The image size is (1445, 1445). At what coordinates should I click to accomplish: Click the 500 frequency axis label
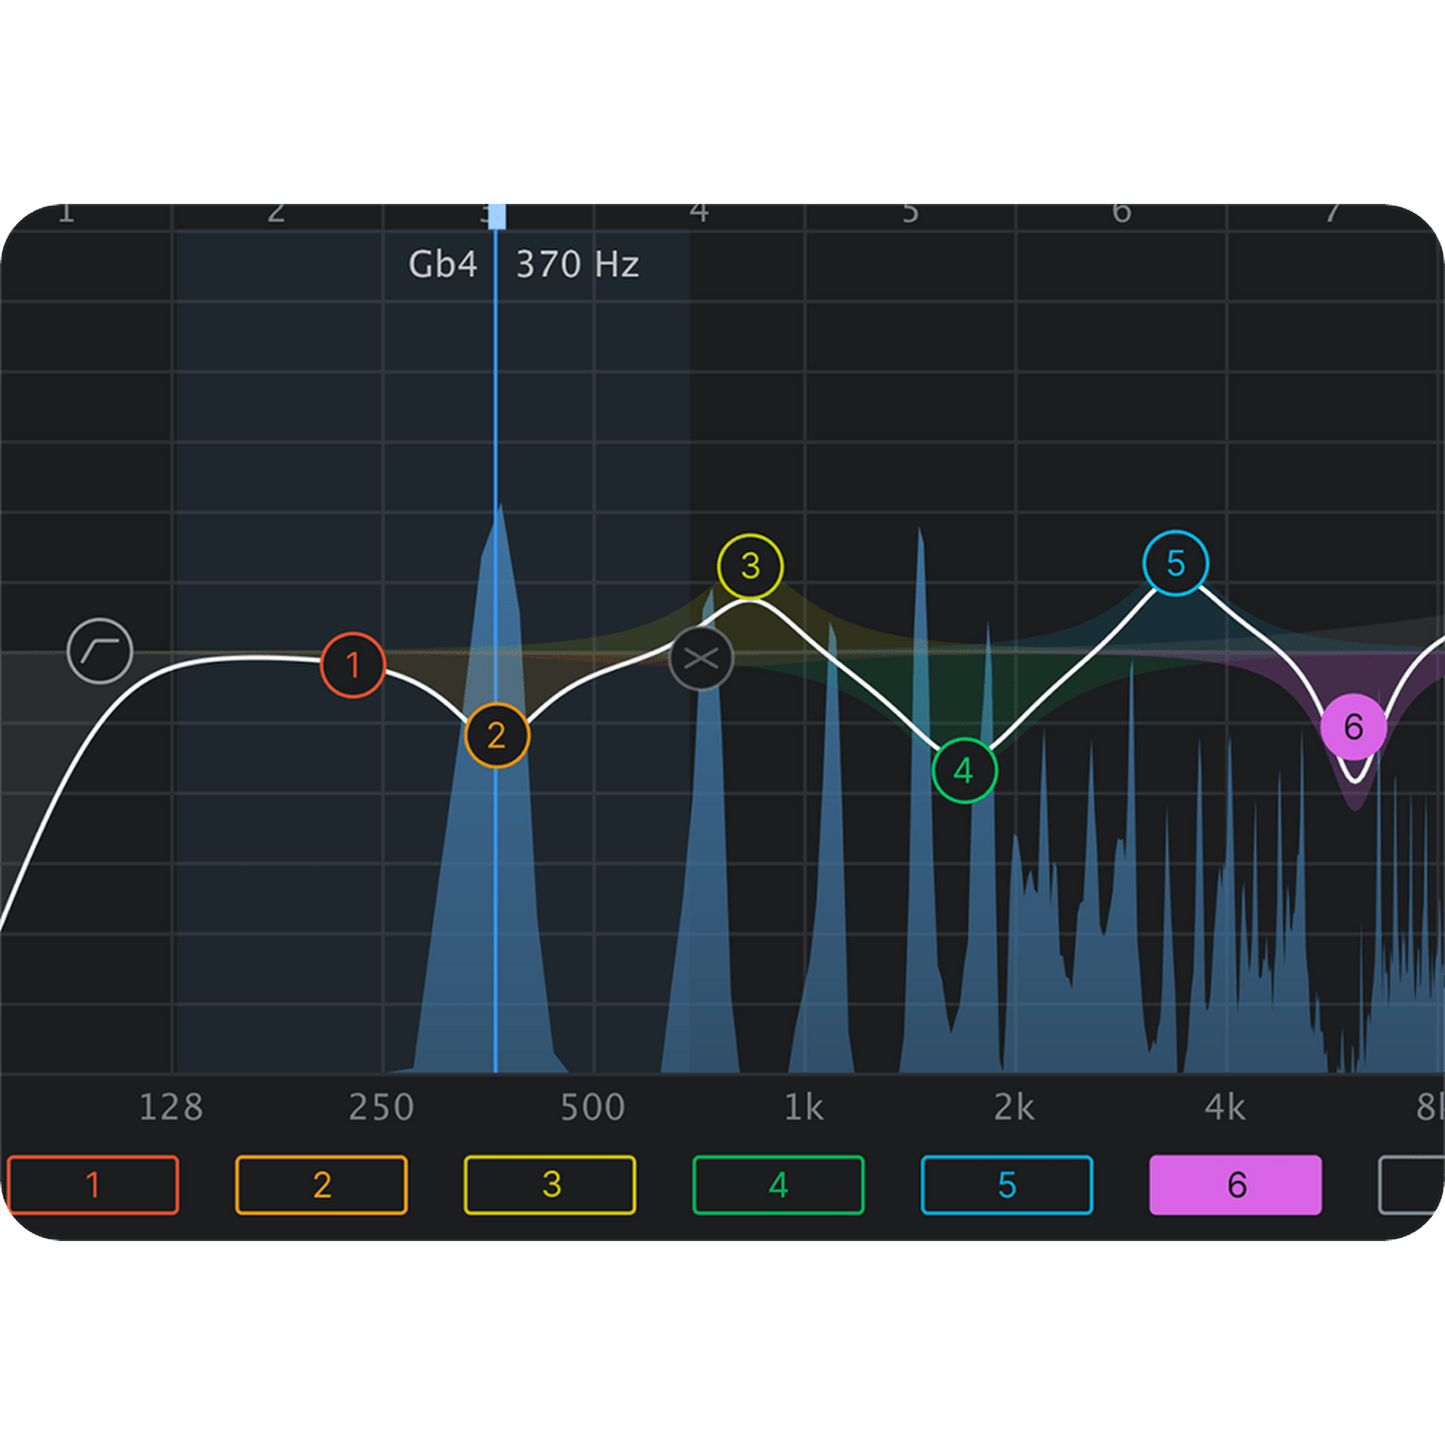tap(593, 1107)
